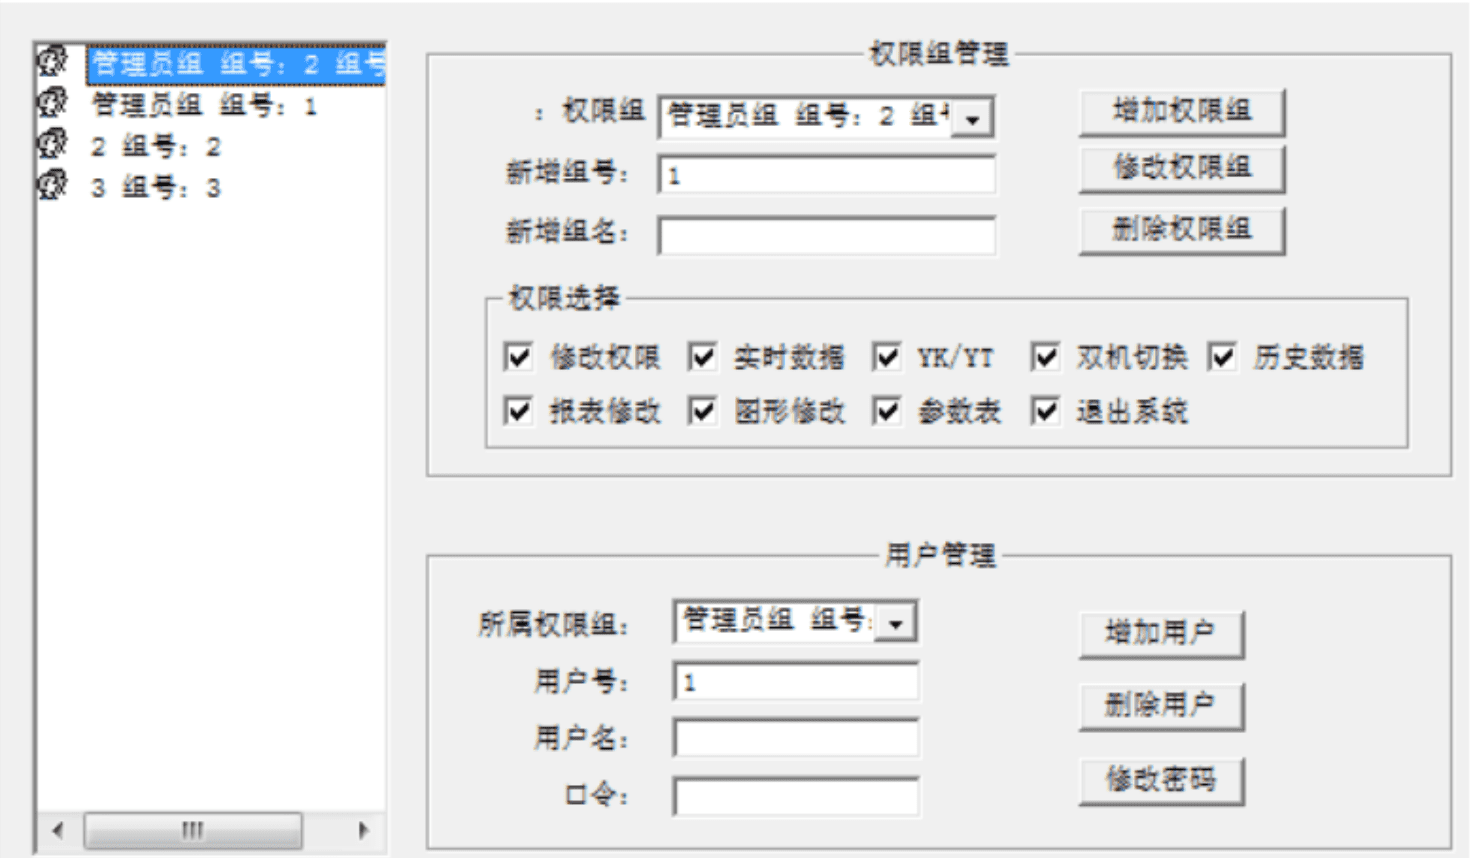Focus the 口令 password field

(x=796, y=797)
